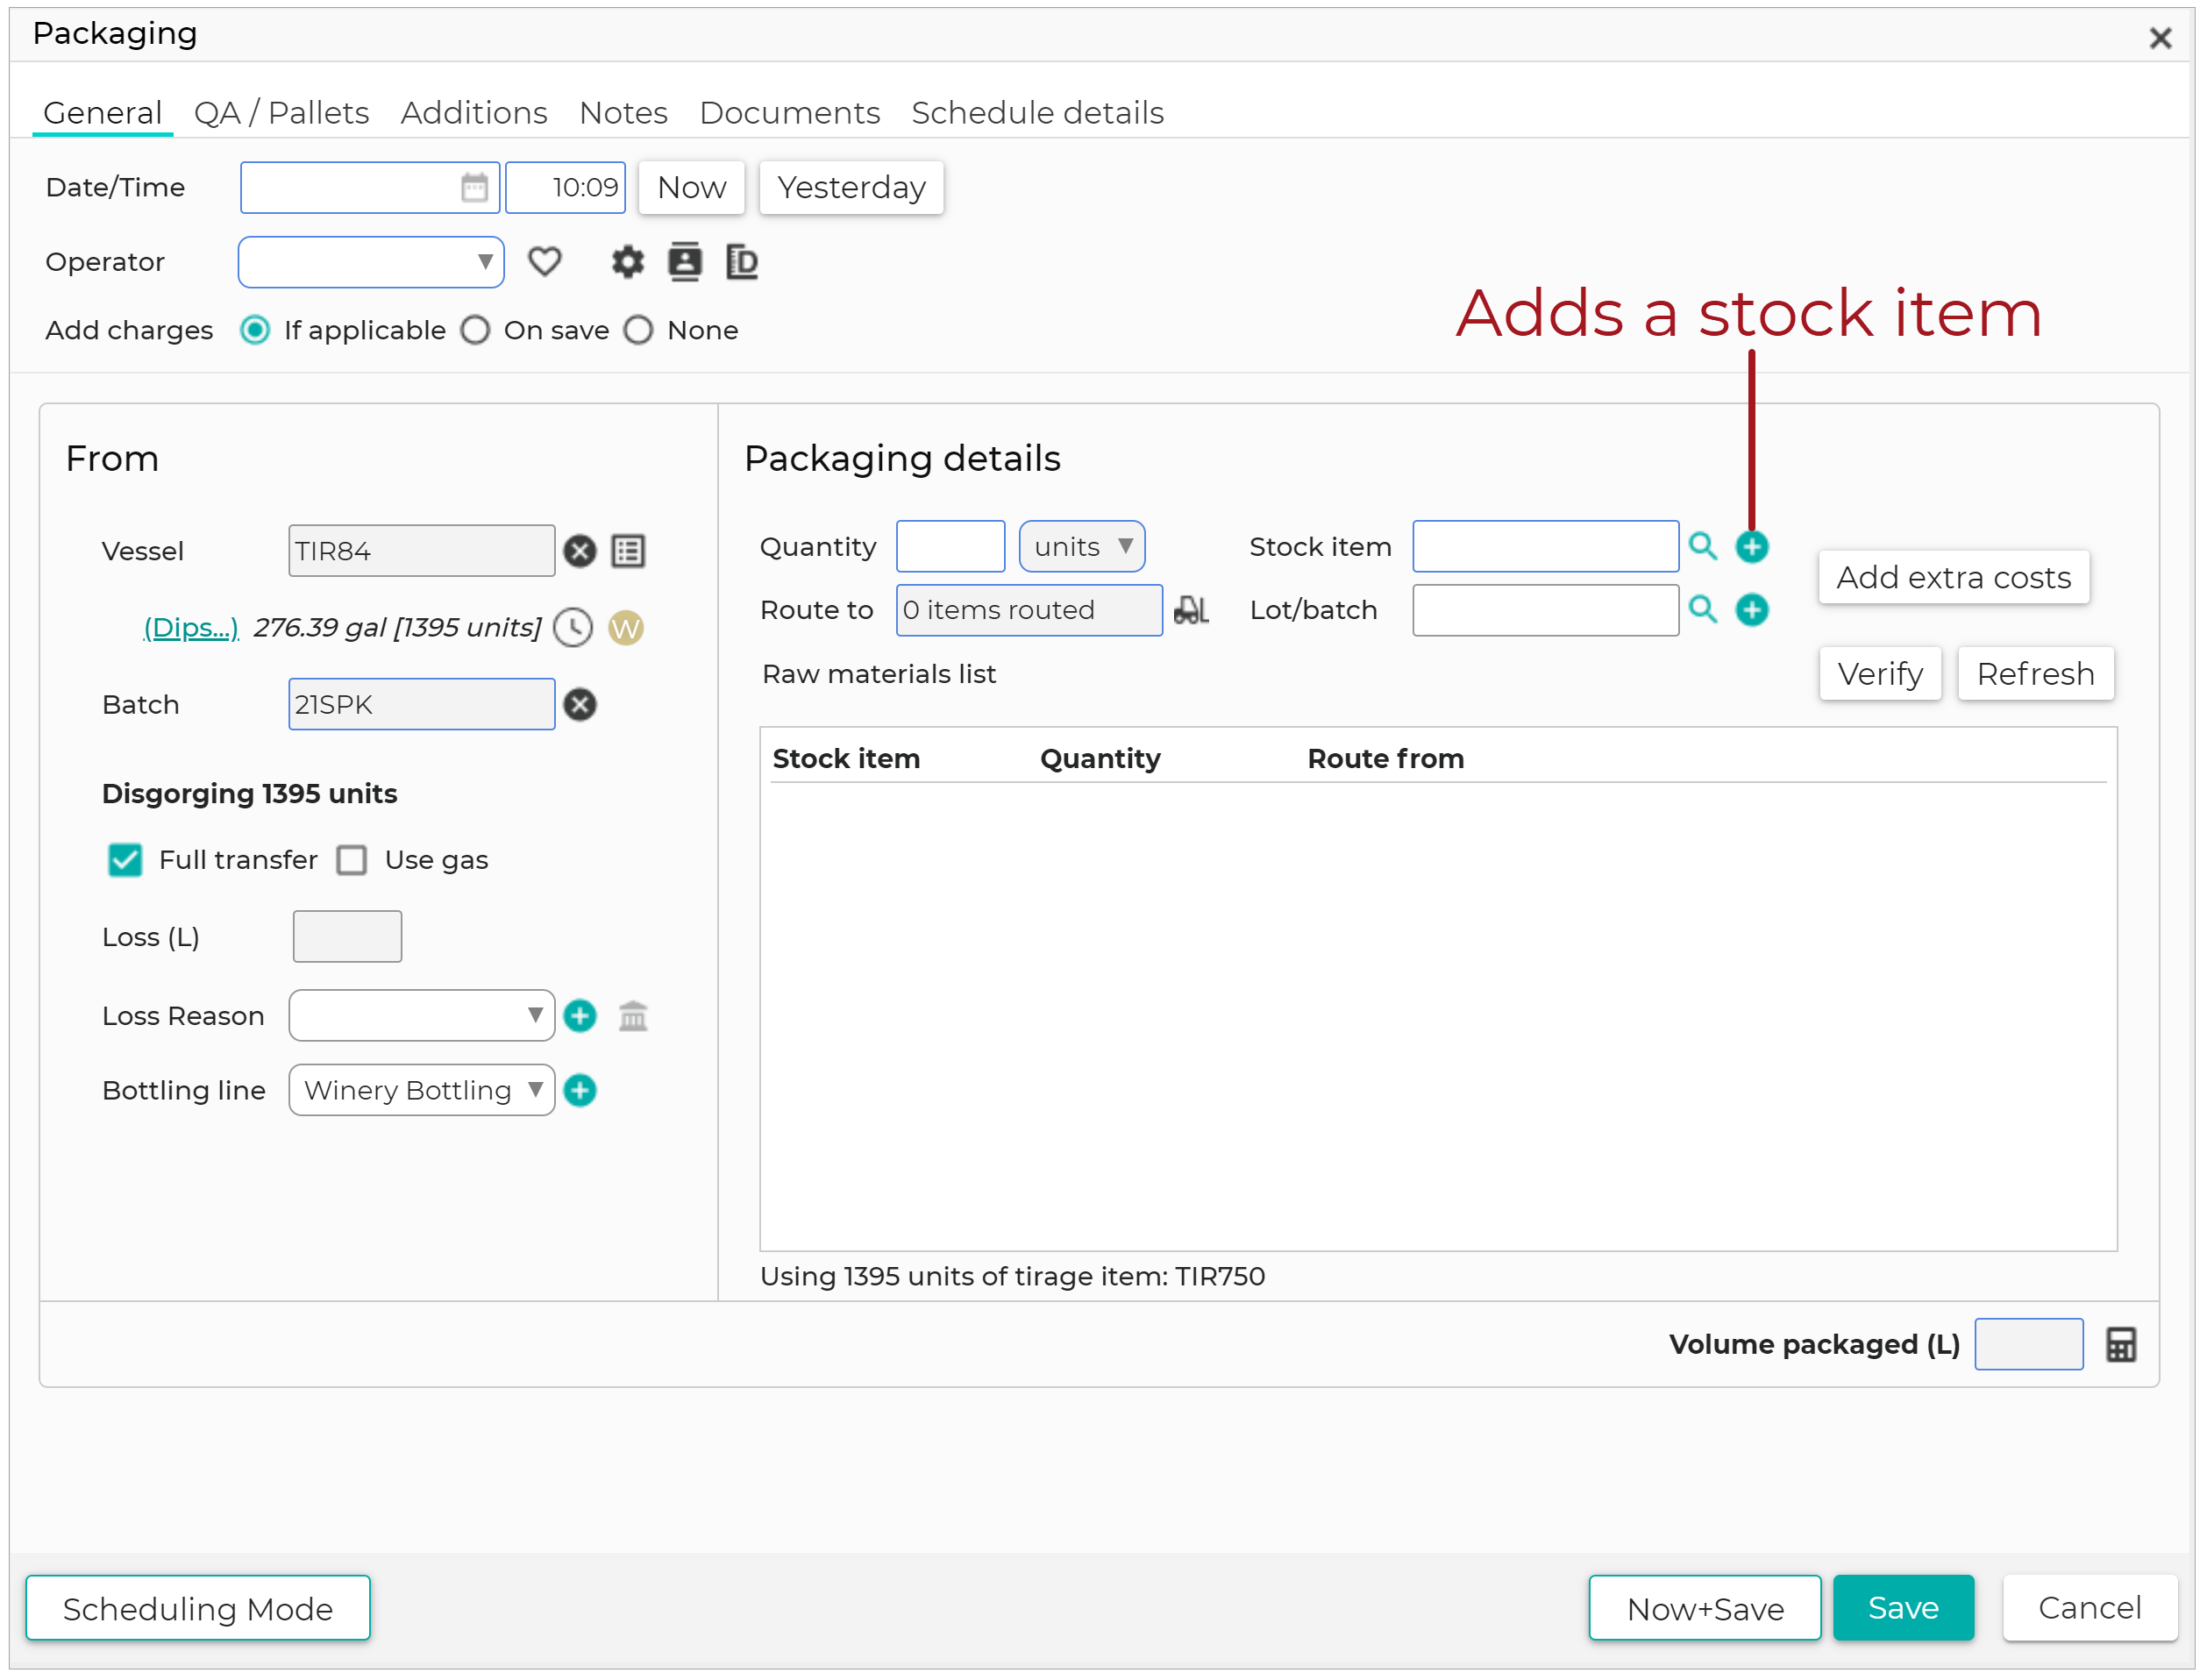Click the time field showing 10:09
This screenshot has width=2207, height=1680.
566,187
